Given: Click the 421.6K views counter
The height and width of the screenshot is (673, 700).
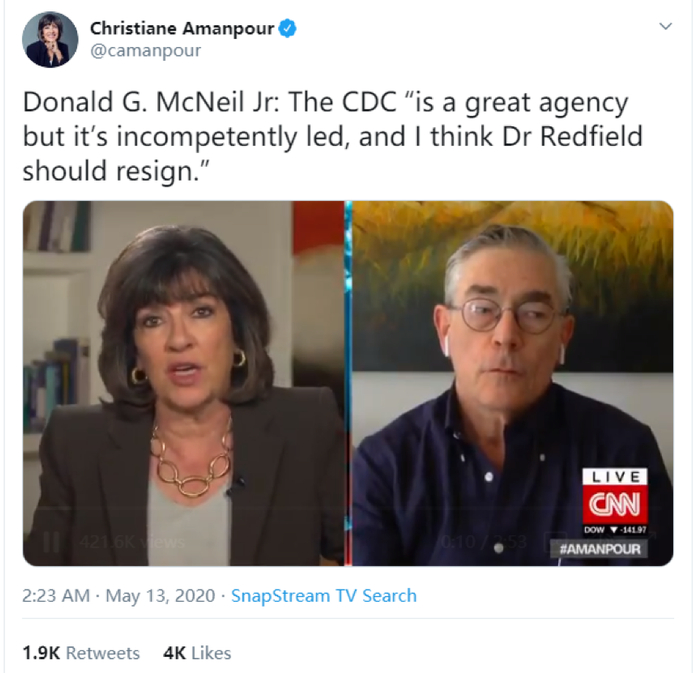Looking at the screenshot, I should (132, 542).
